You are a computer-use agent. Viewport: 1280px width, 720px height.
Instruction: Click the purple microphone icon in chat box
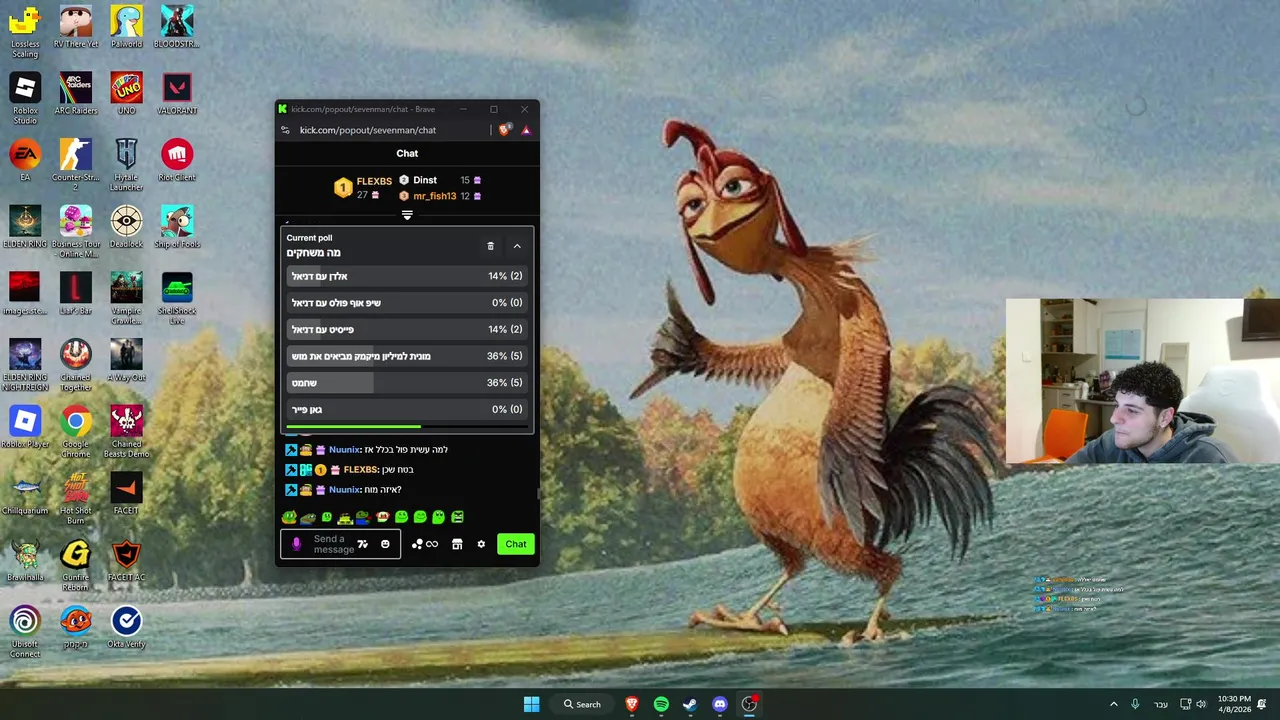tap(296, 544)
